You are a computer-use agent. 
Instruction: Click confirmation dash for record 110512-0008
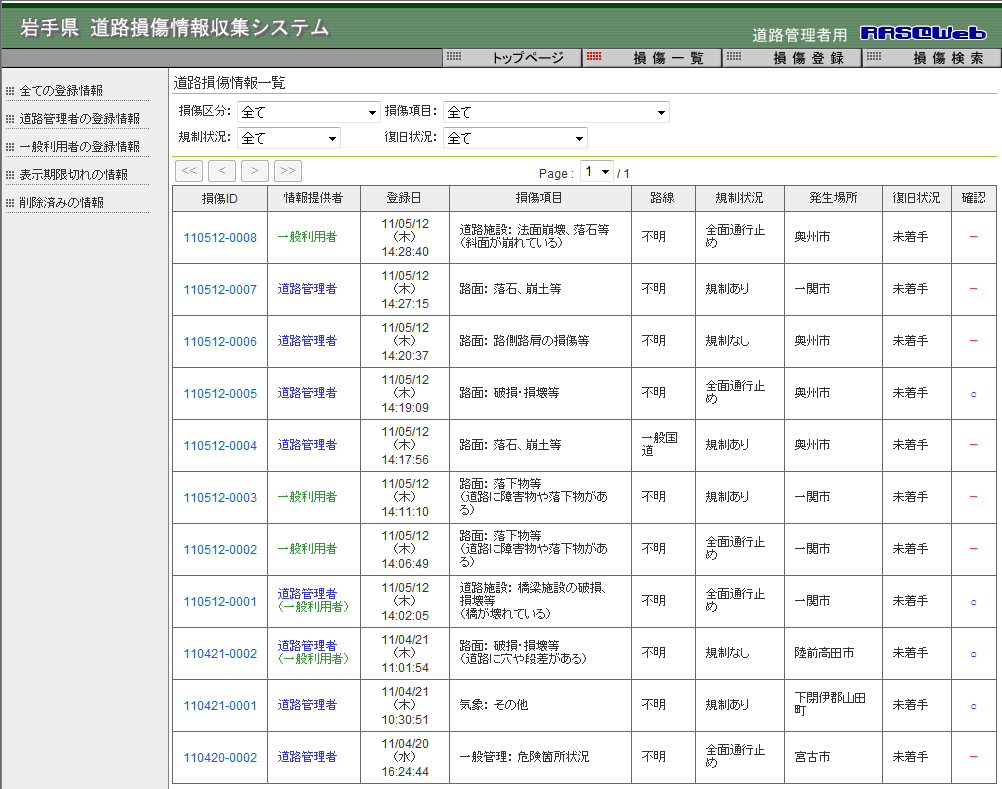(973, 237)
